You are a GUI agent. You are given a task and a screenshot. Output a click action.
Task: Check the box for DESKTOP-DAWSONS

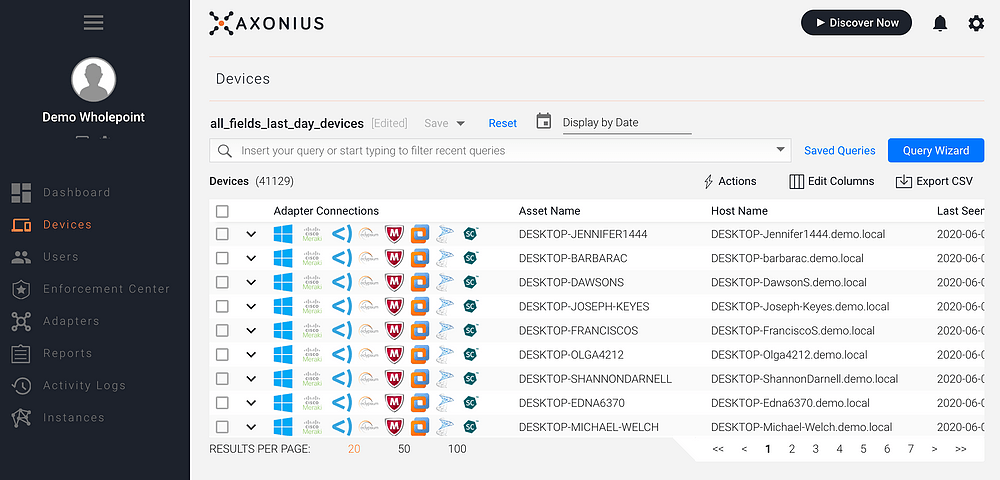222,282
